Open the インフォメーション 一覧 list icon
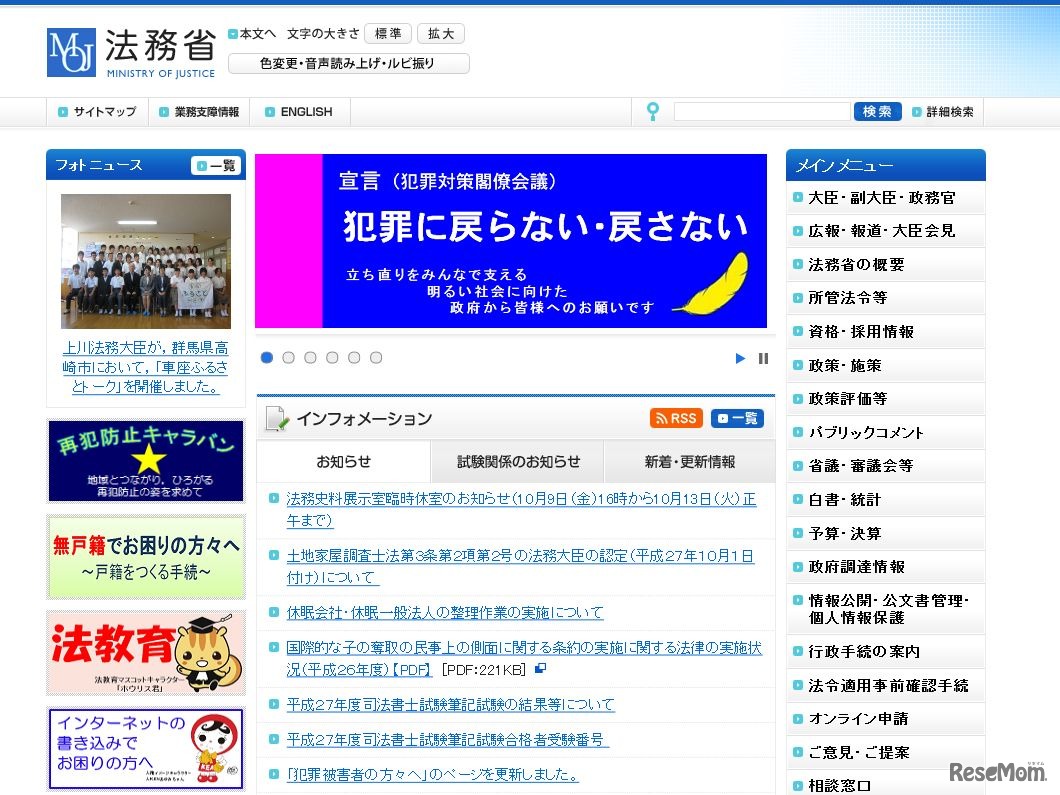 [736, 419]
